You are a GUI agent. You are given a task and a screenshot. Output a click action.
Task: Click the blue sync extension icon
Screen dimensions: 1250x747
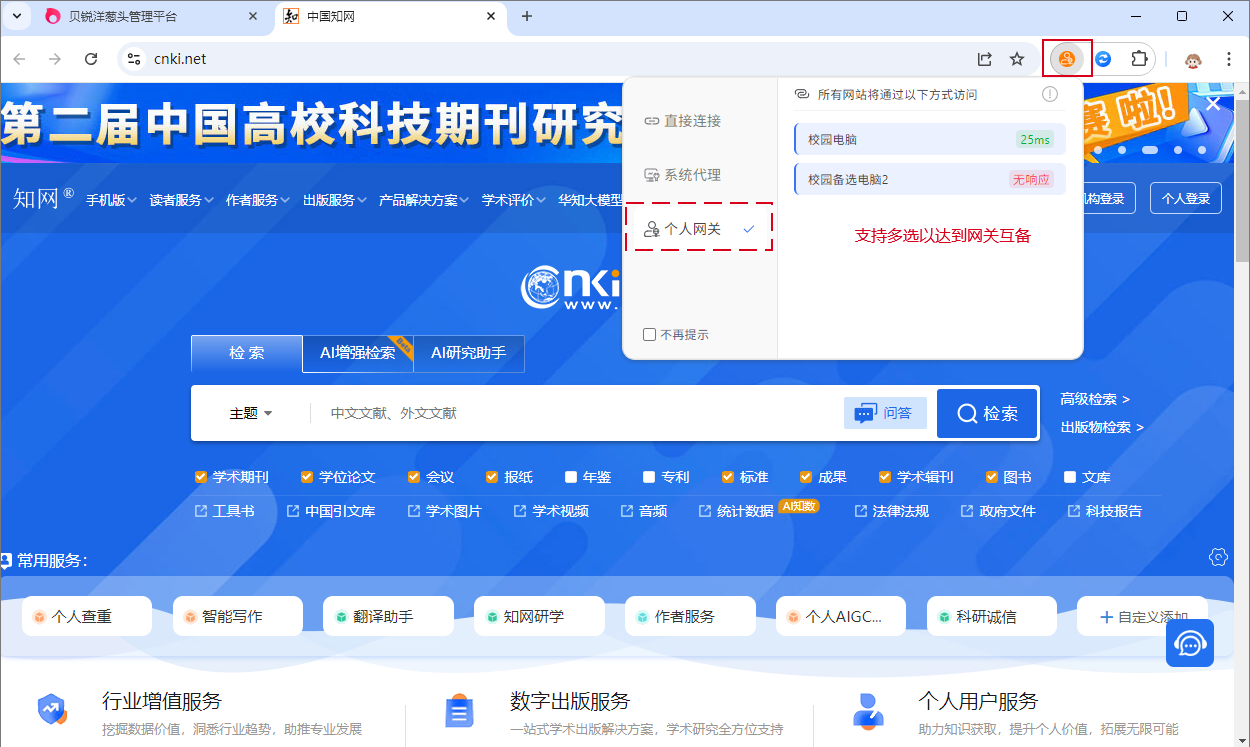click(1103, 59)
